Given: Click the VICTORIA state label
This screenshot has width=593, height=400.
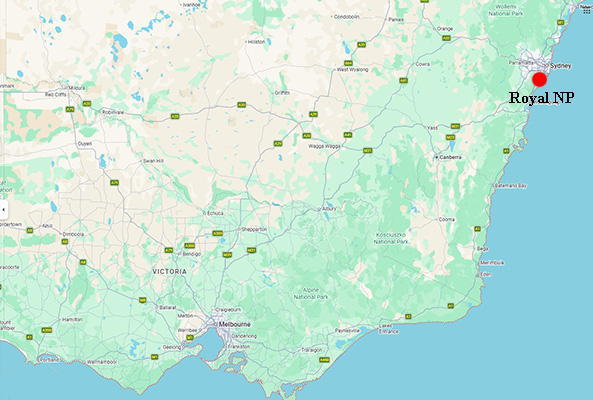Looking at the screenshot, I should pyautogui.click(x=169, y=271).
